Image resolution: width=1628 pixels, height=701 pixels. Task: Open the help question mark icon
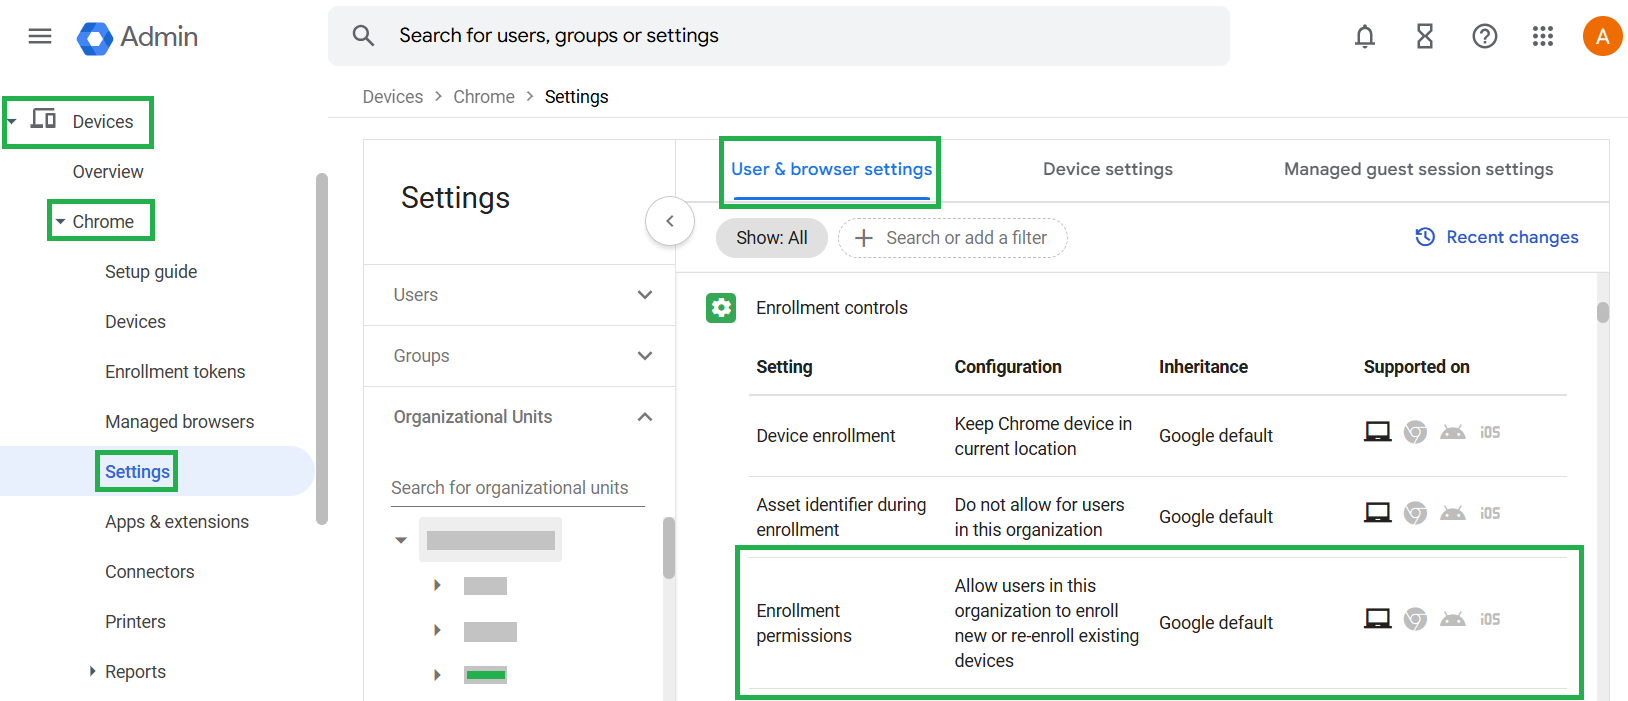[x=1485, y=37]
